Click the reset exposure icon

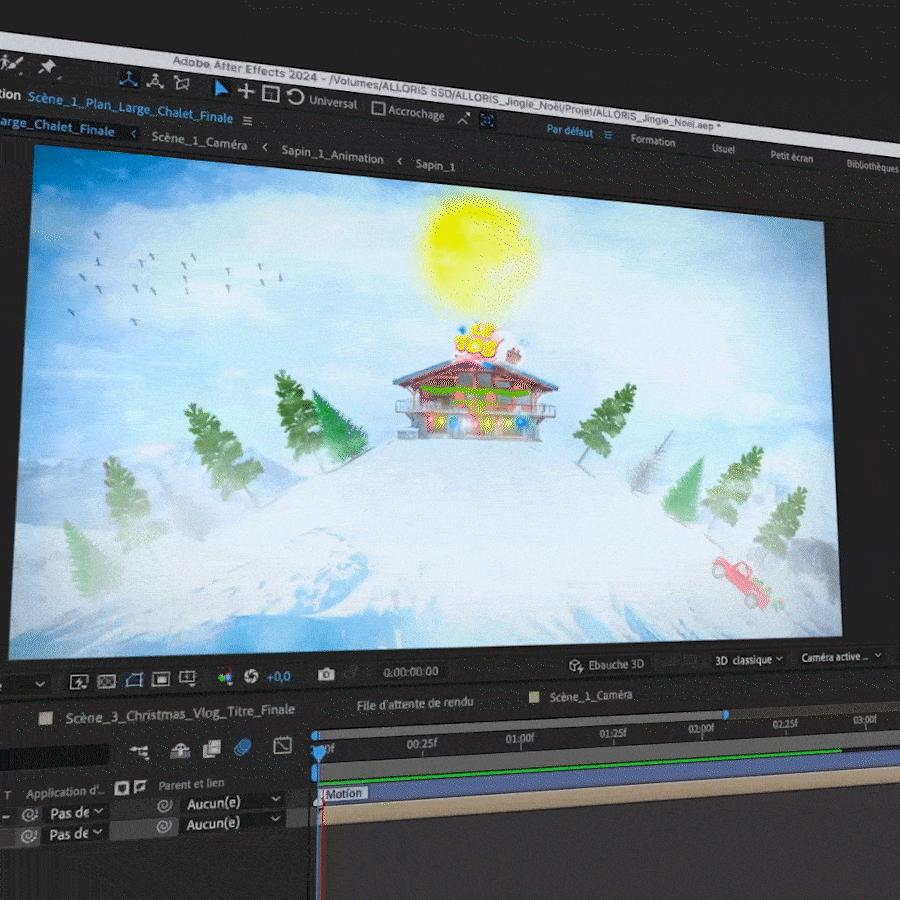click(x=251, y=677)
